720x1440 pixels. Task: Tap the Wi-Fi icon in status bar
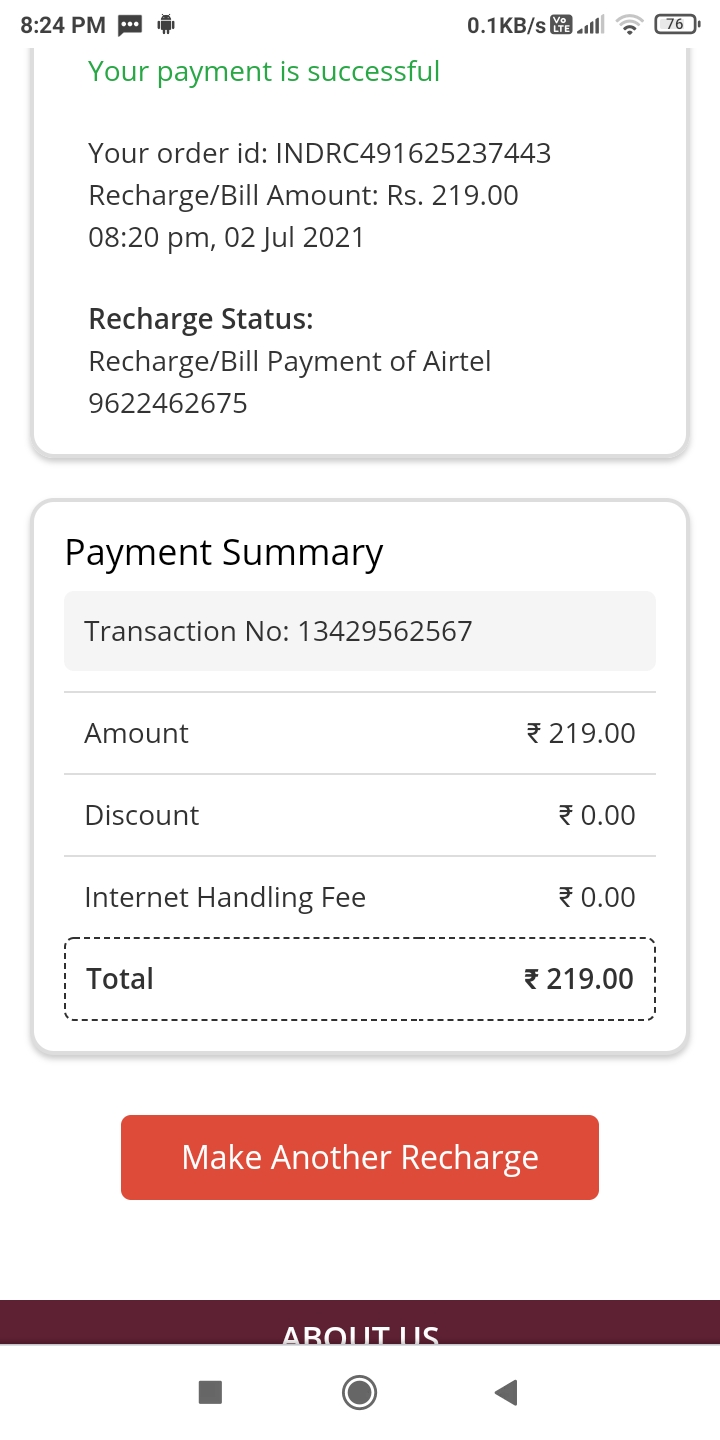629,26
